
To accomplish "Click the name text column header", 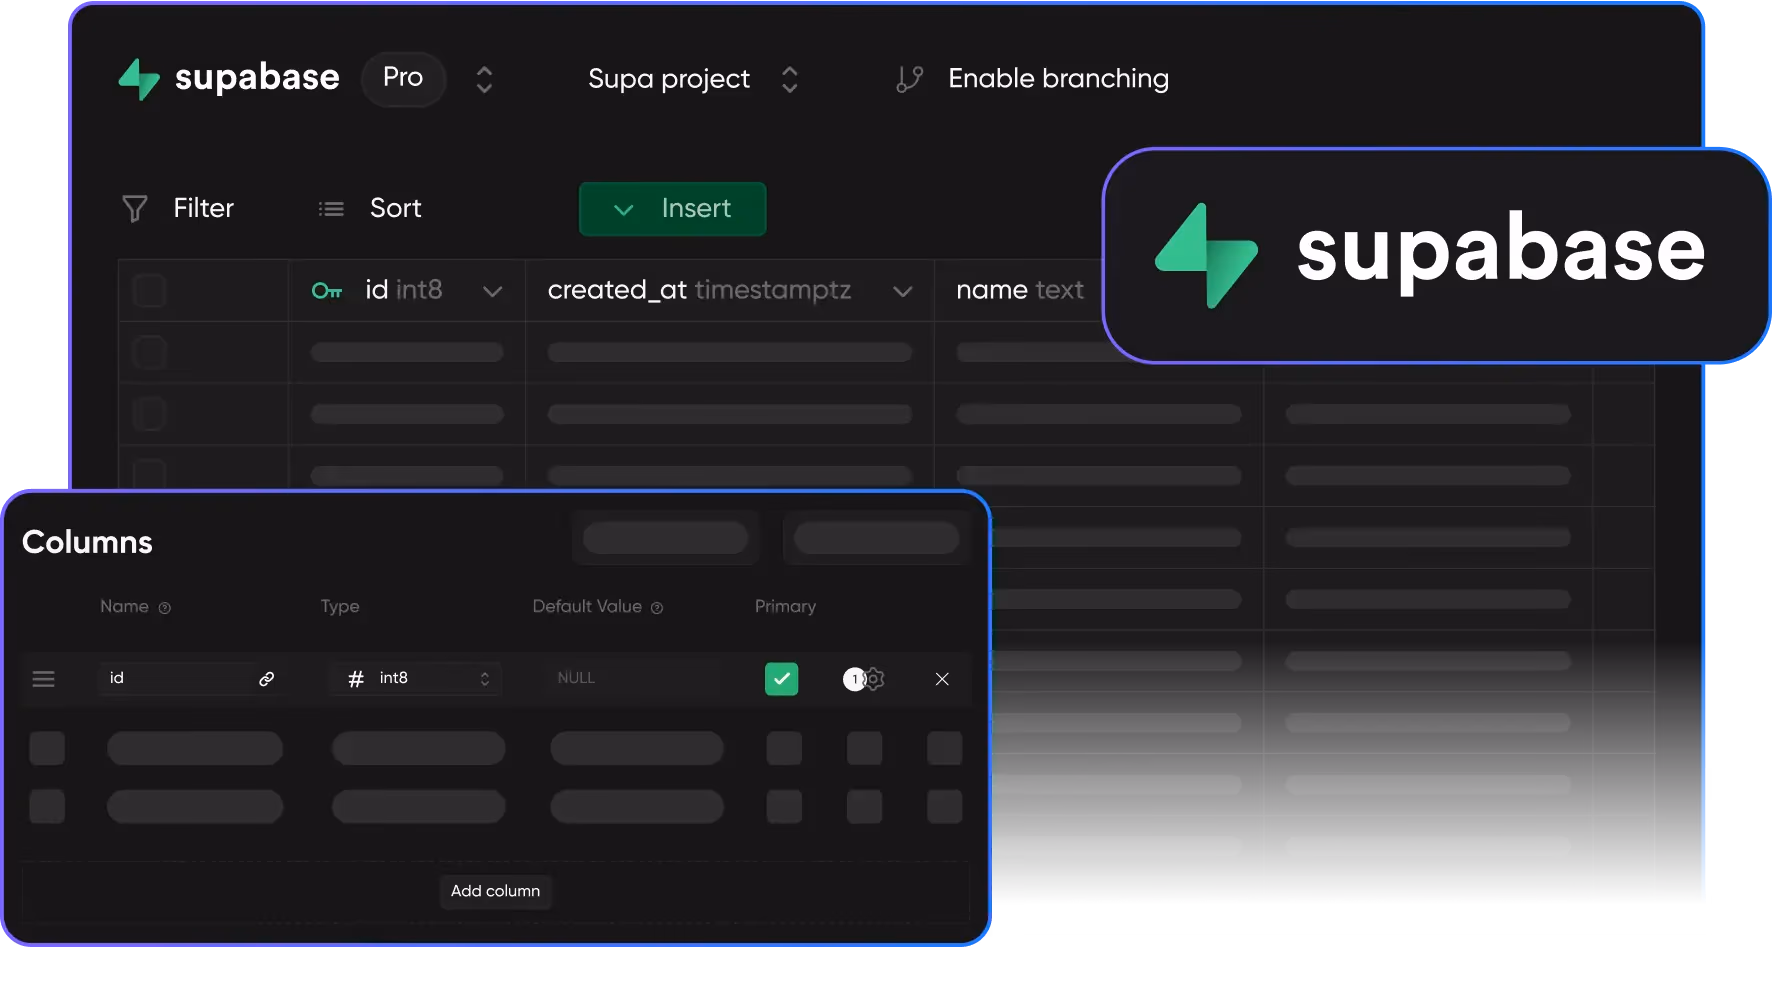I will (x=1020, y=290).
